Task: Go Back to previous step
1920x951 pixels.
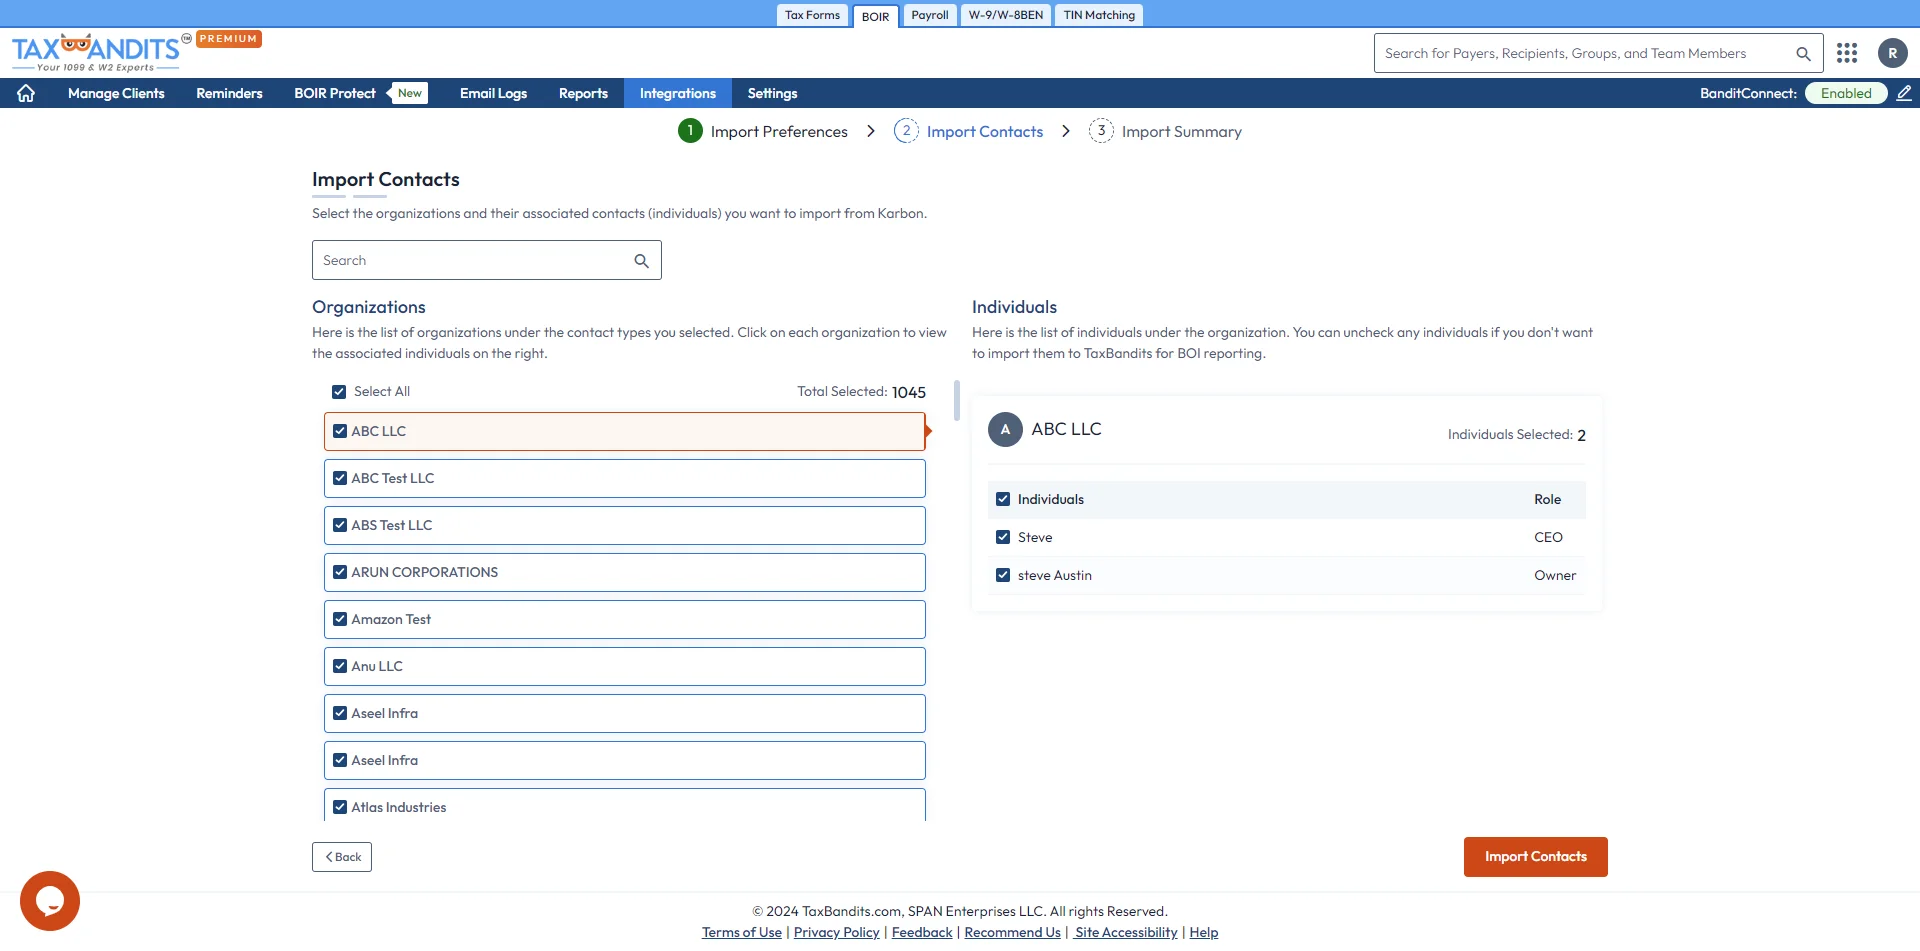Action: click(342, 857)
